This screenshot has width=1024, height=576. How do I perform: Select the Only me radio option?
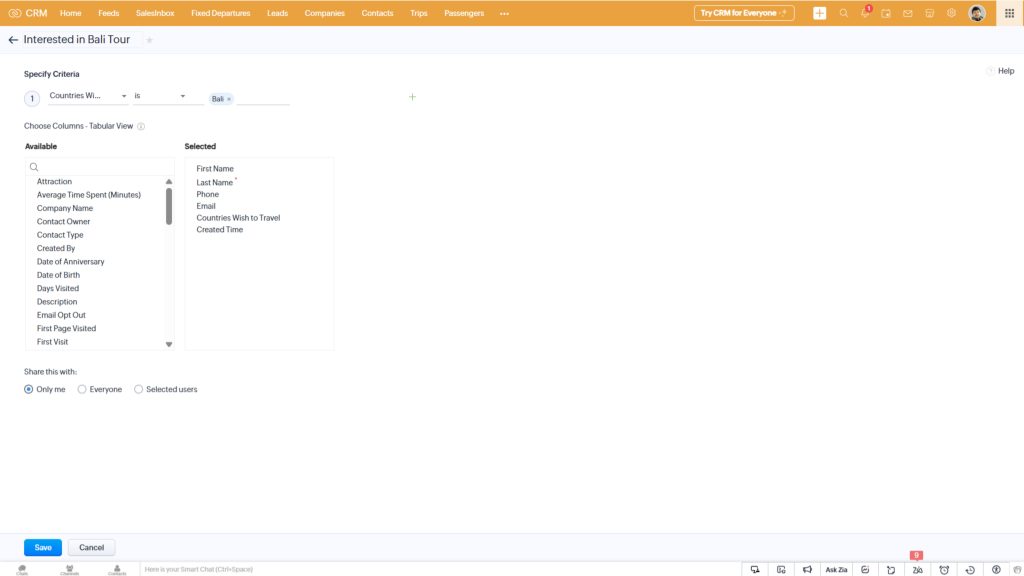pos(29,389)
